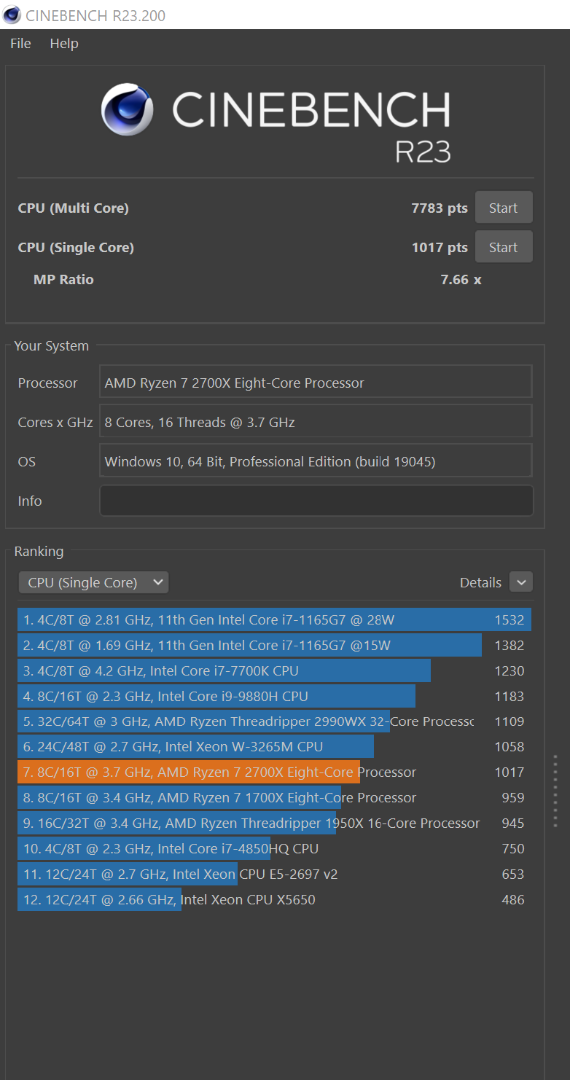Click the OS field showing Windows 10

[x=316, y=461]
